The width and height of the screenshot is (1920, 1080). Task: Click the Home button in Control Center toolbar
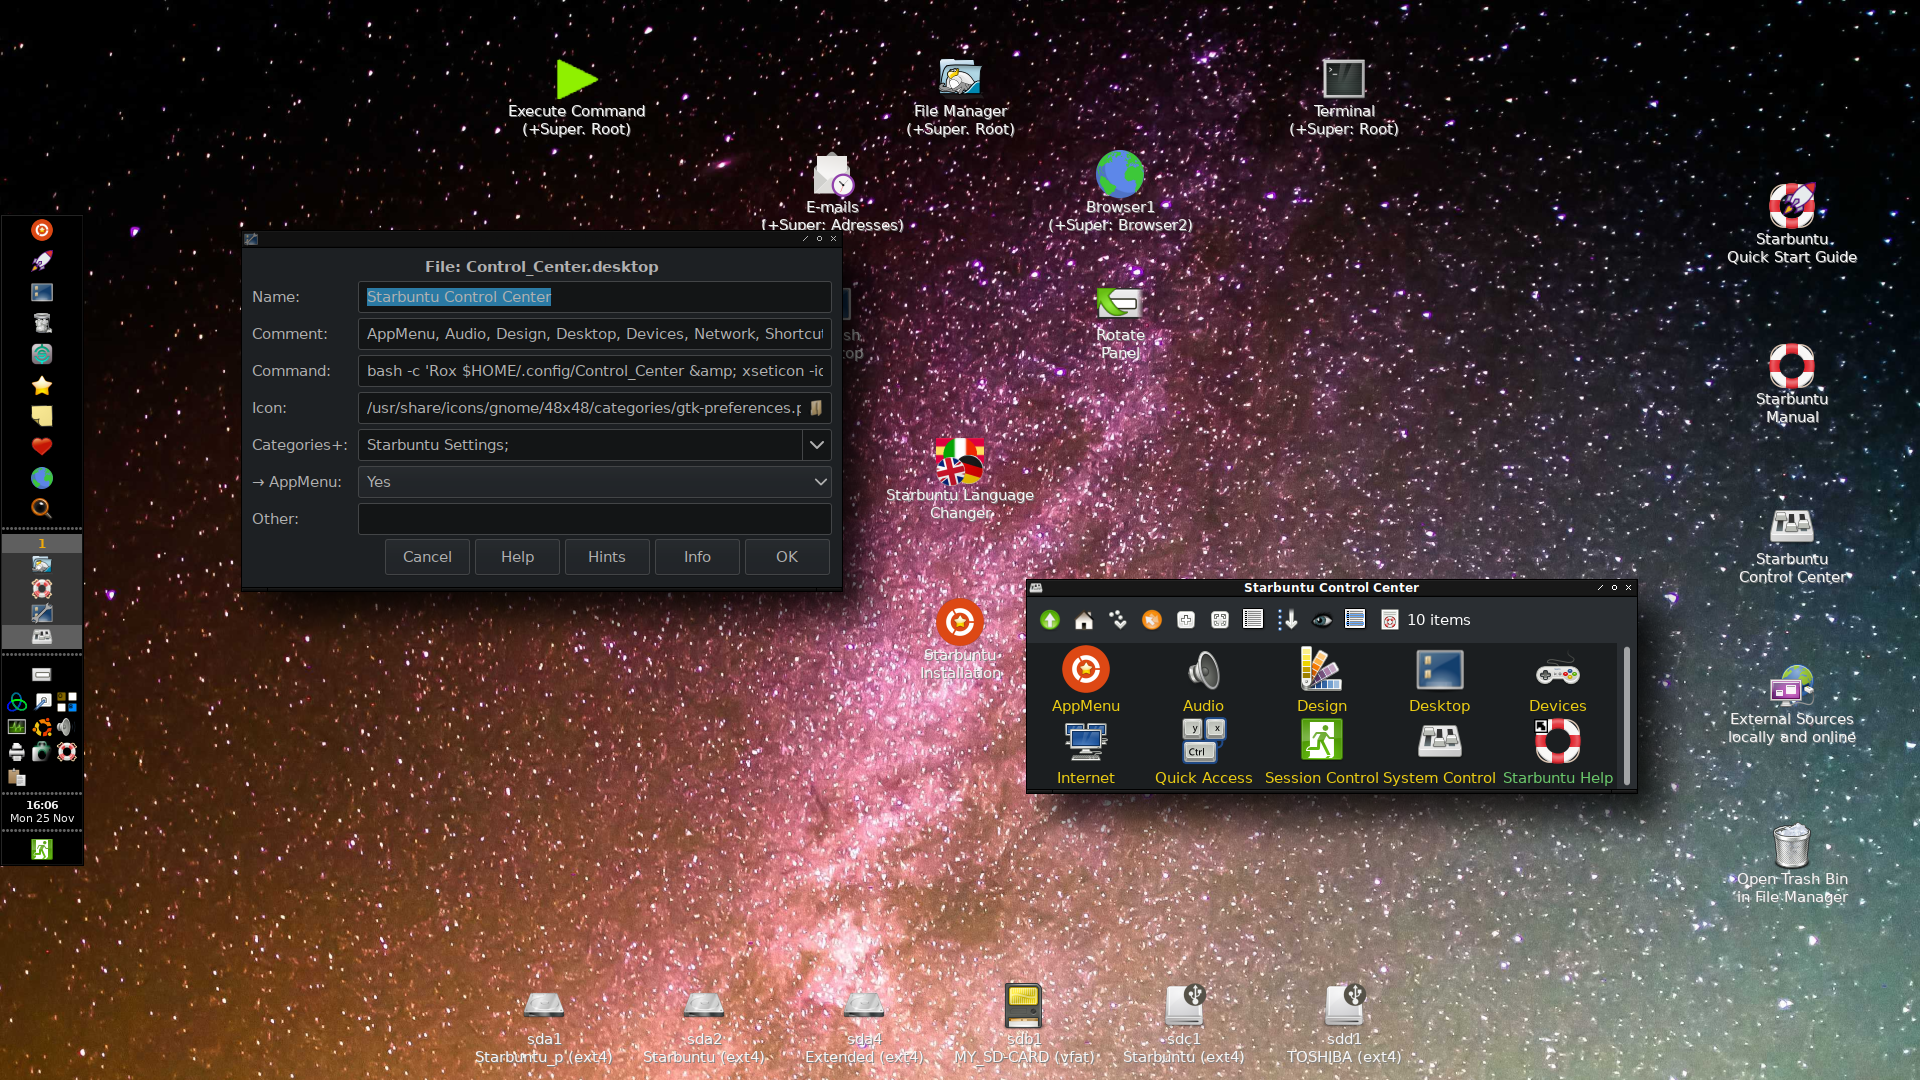tap(1083, 620)
